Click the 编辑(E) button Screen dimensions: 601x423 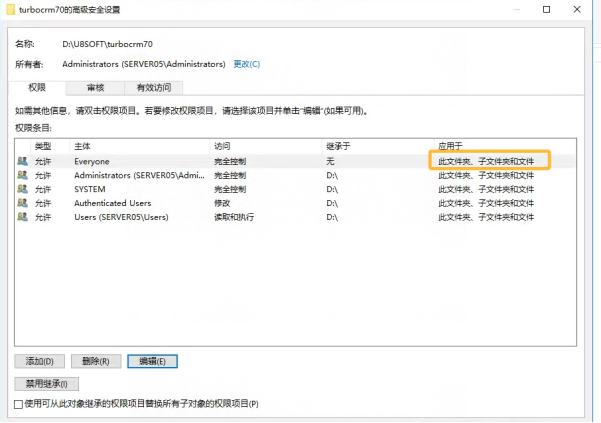click(152, 361)
